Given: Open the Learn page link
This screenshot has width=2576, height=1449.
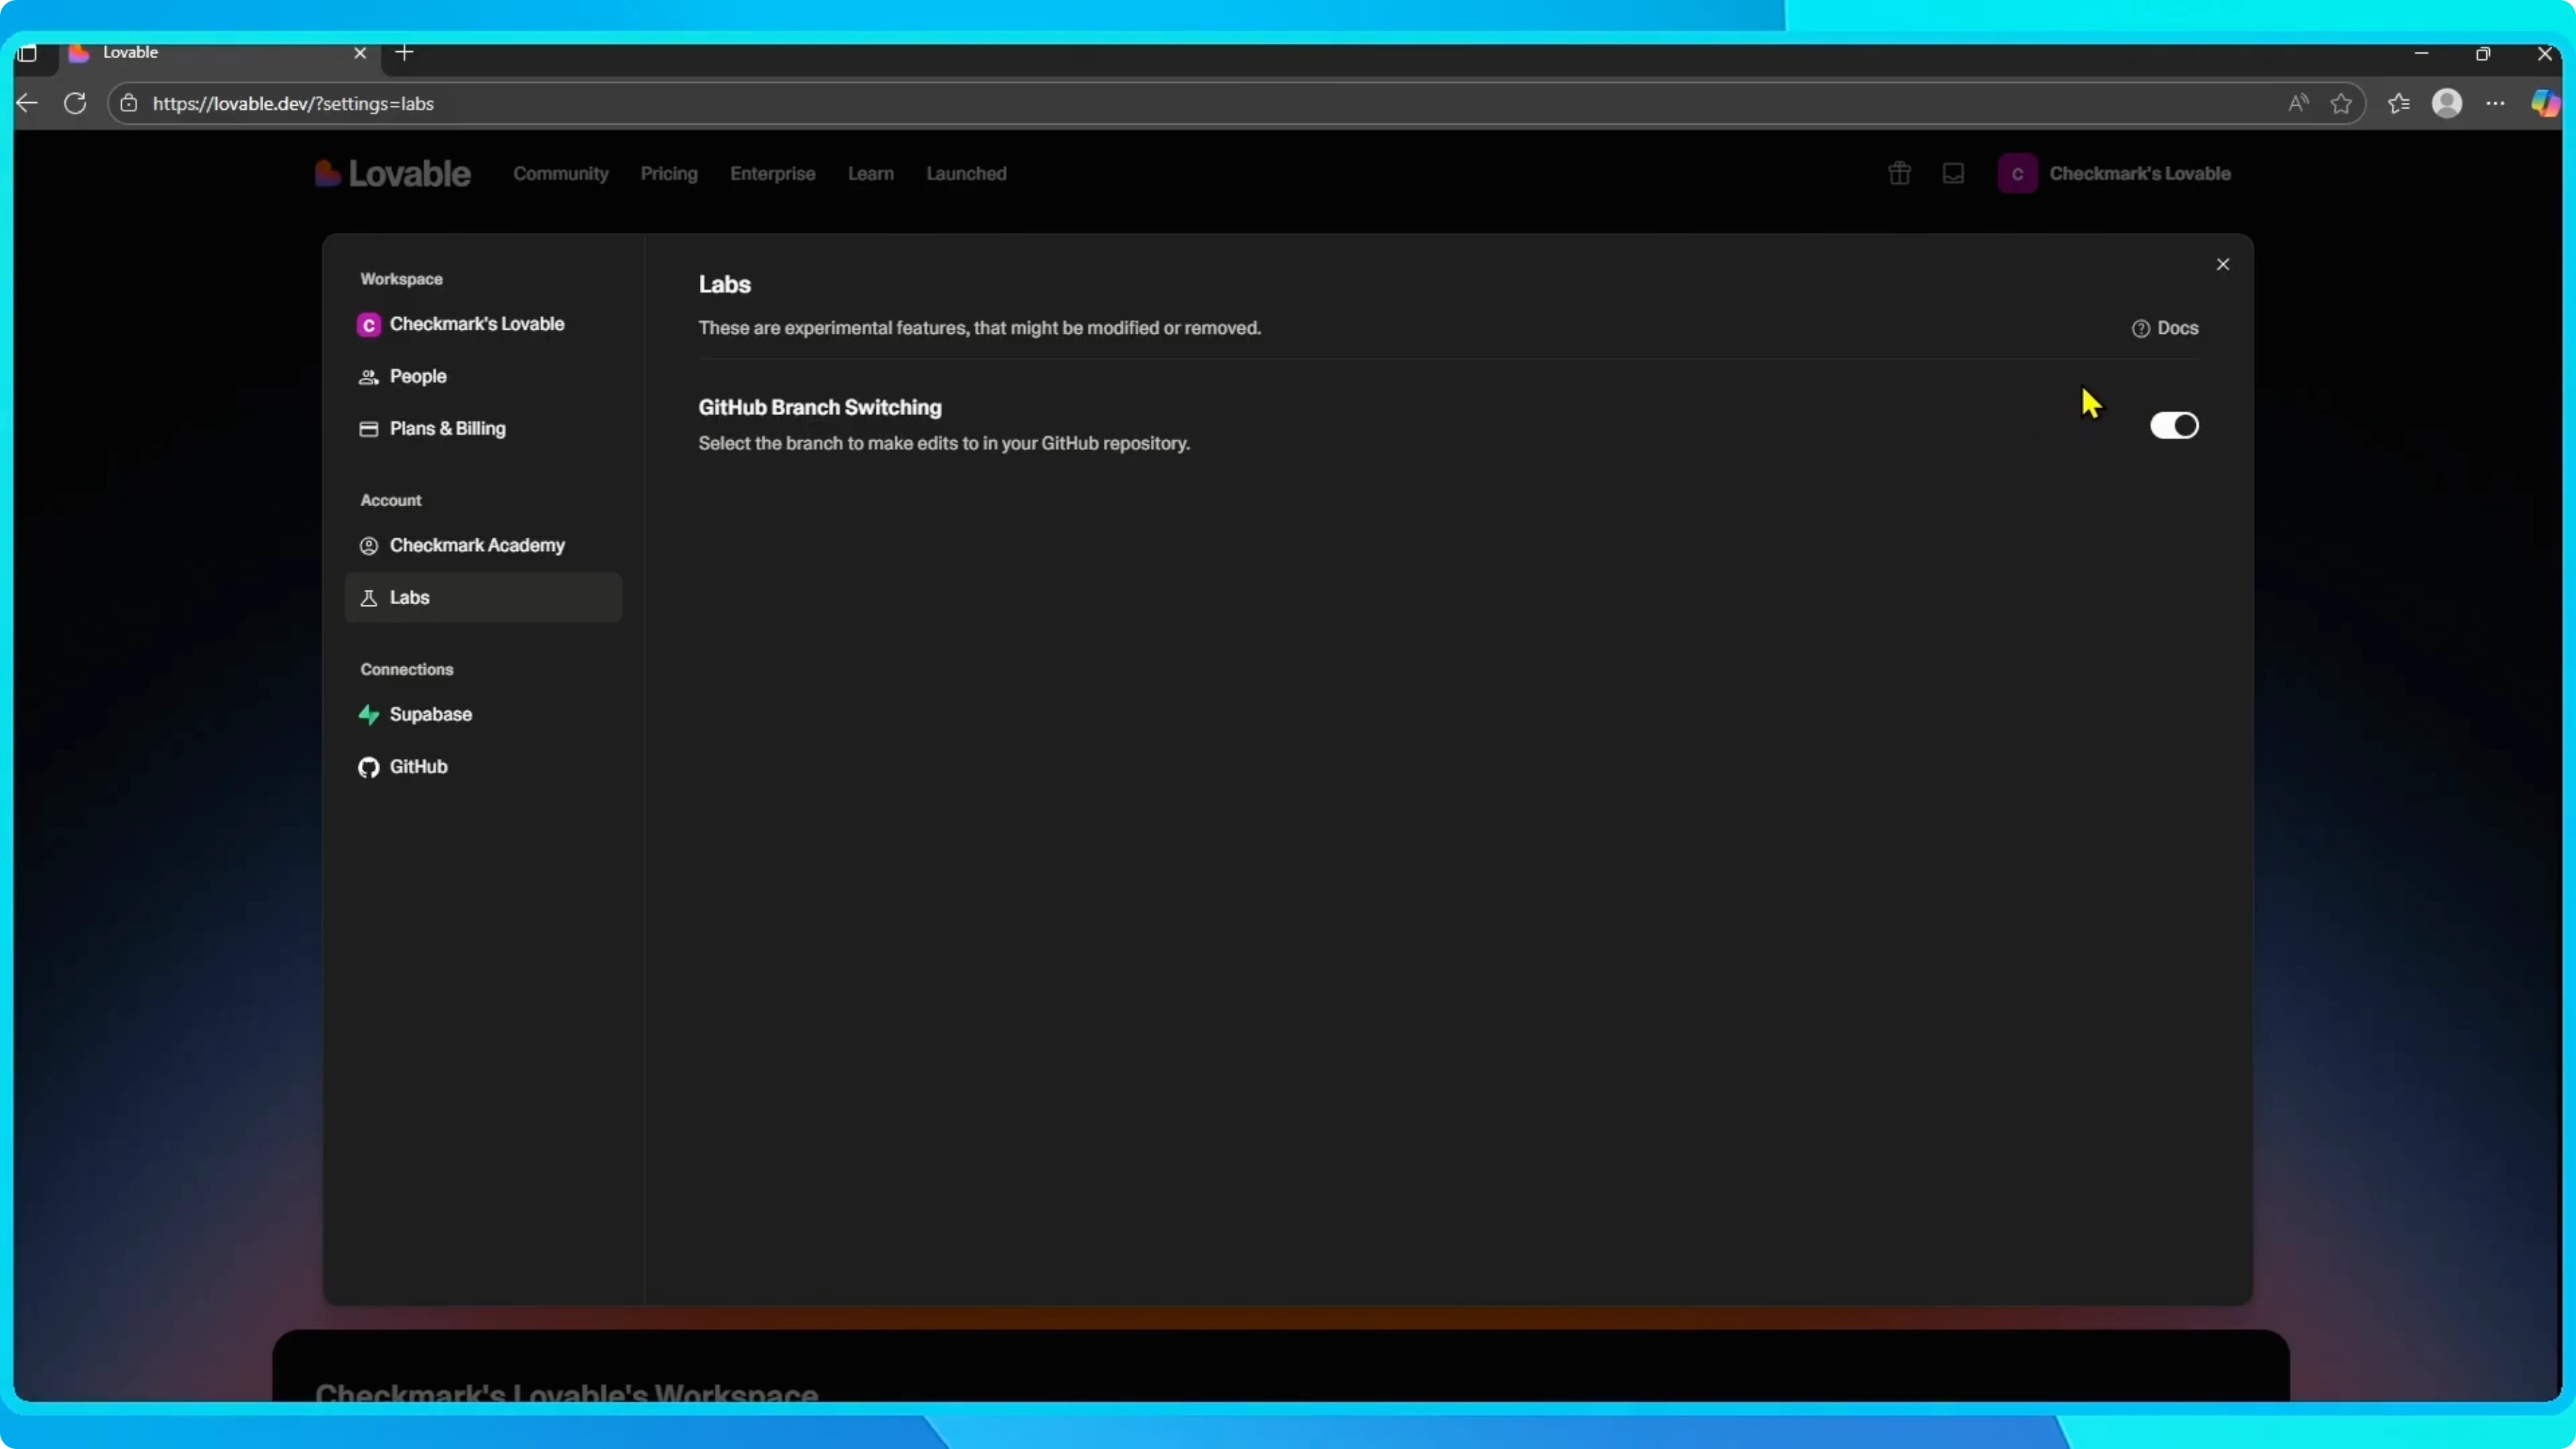Looking at the screenshot, I should pos(871,173).
